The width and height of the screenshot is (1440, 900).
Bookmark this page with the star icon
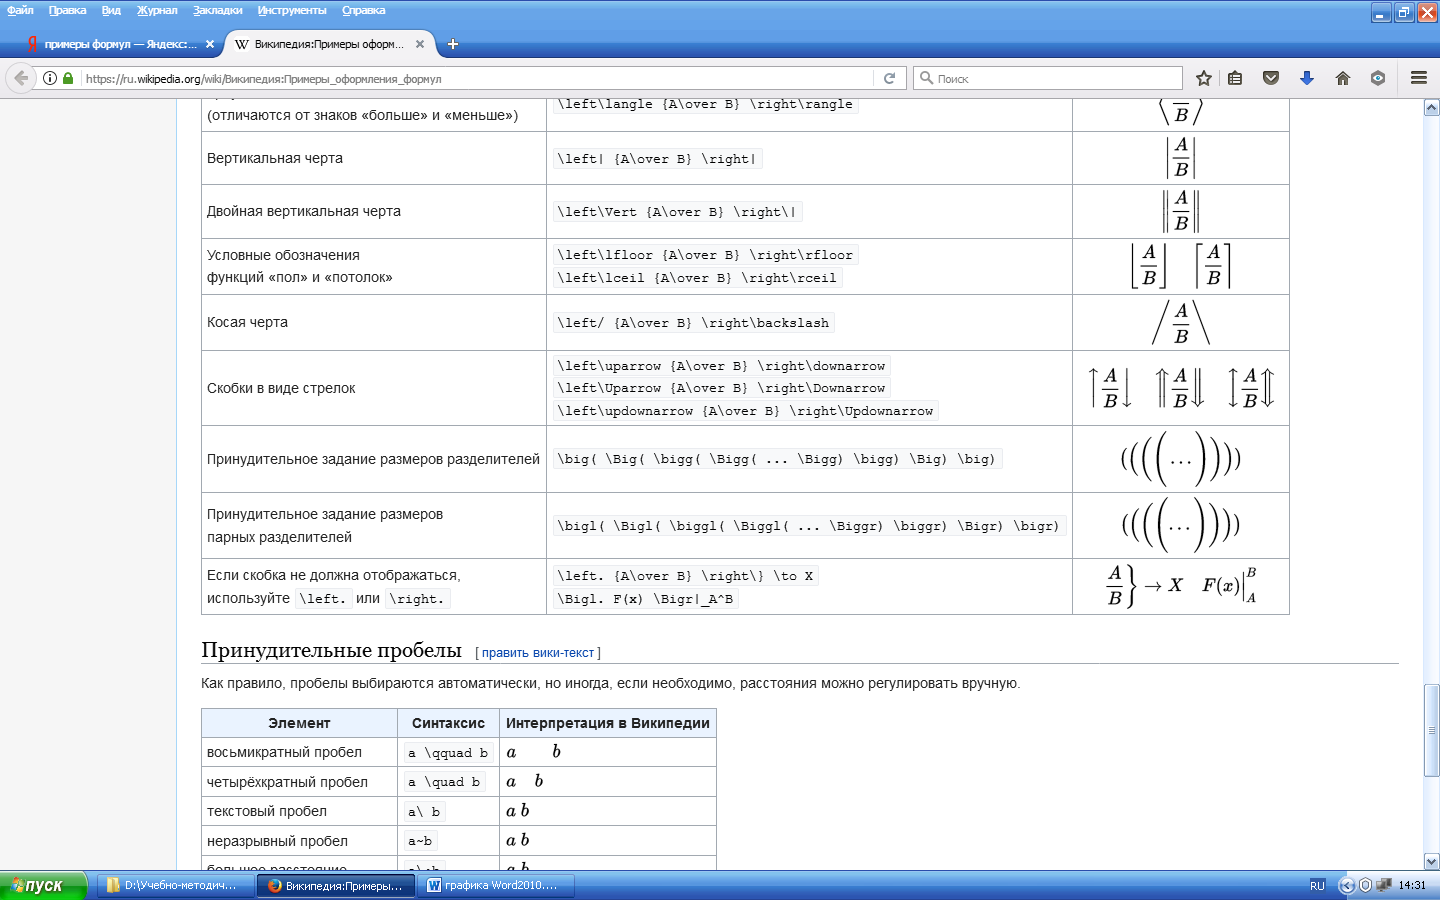[1204, 78]
